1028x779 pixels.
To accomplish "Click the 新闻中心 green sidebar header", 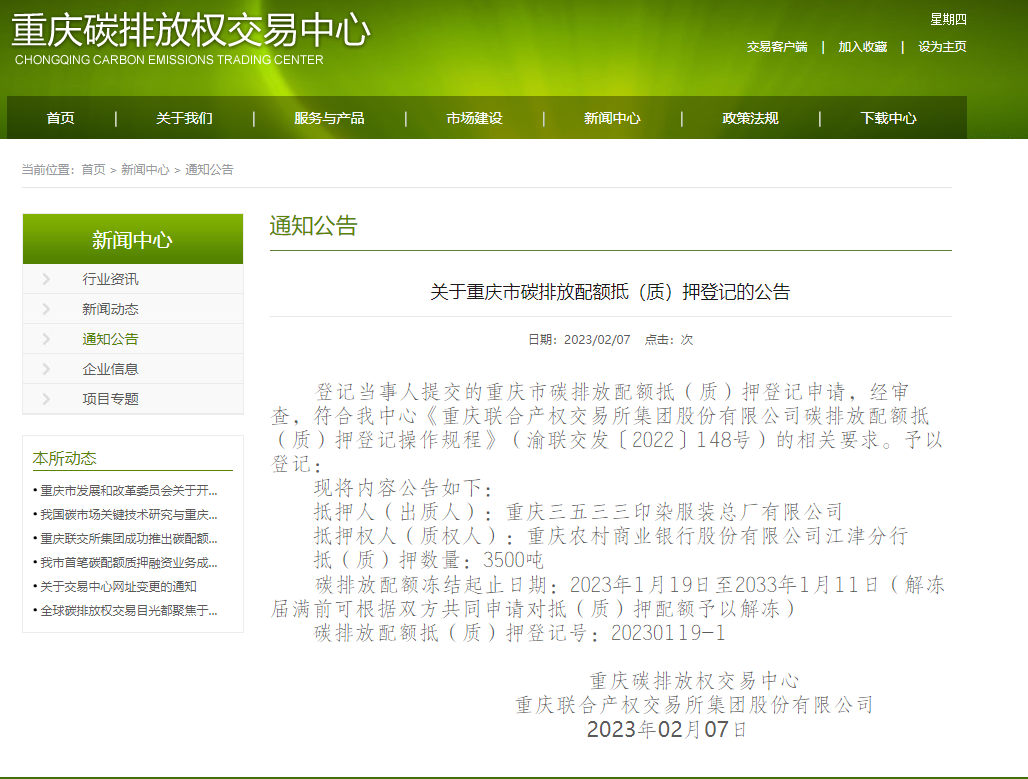I will 132,239.
